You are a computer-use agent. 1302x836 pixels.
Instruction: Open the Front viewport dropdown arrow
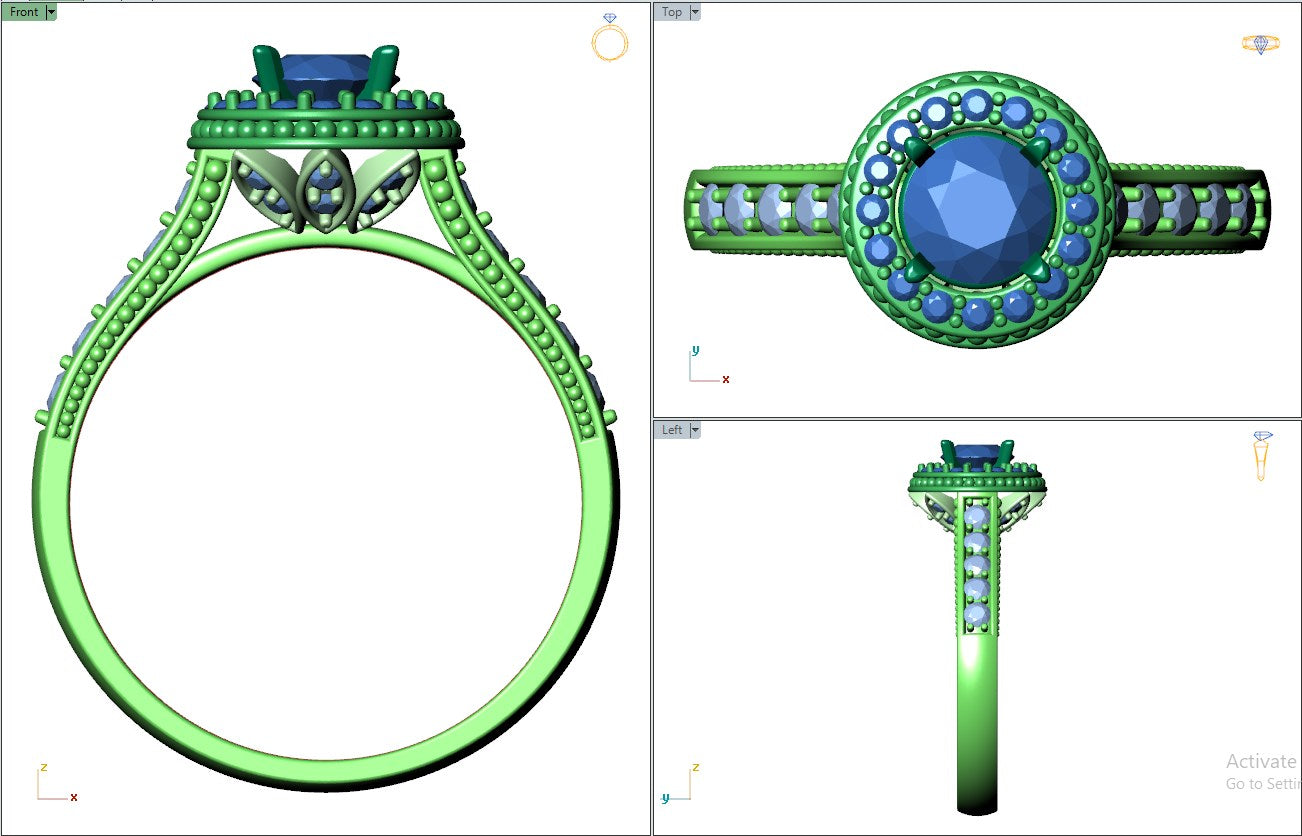(51, 12)
